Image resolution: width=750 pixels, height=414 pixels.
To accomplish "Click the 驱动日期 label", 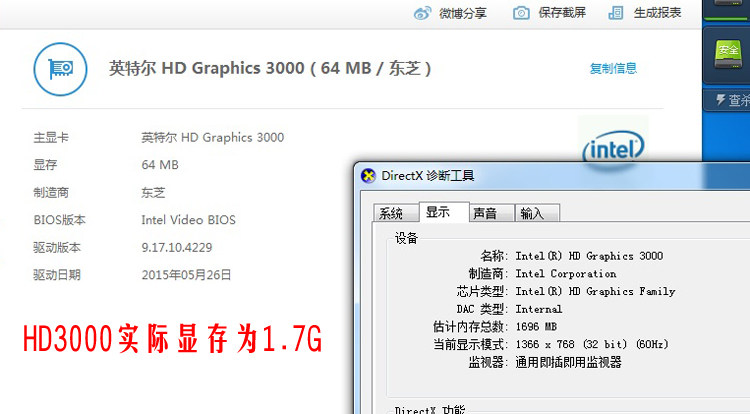I will pos(57,275).
